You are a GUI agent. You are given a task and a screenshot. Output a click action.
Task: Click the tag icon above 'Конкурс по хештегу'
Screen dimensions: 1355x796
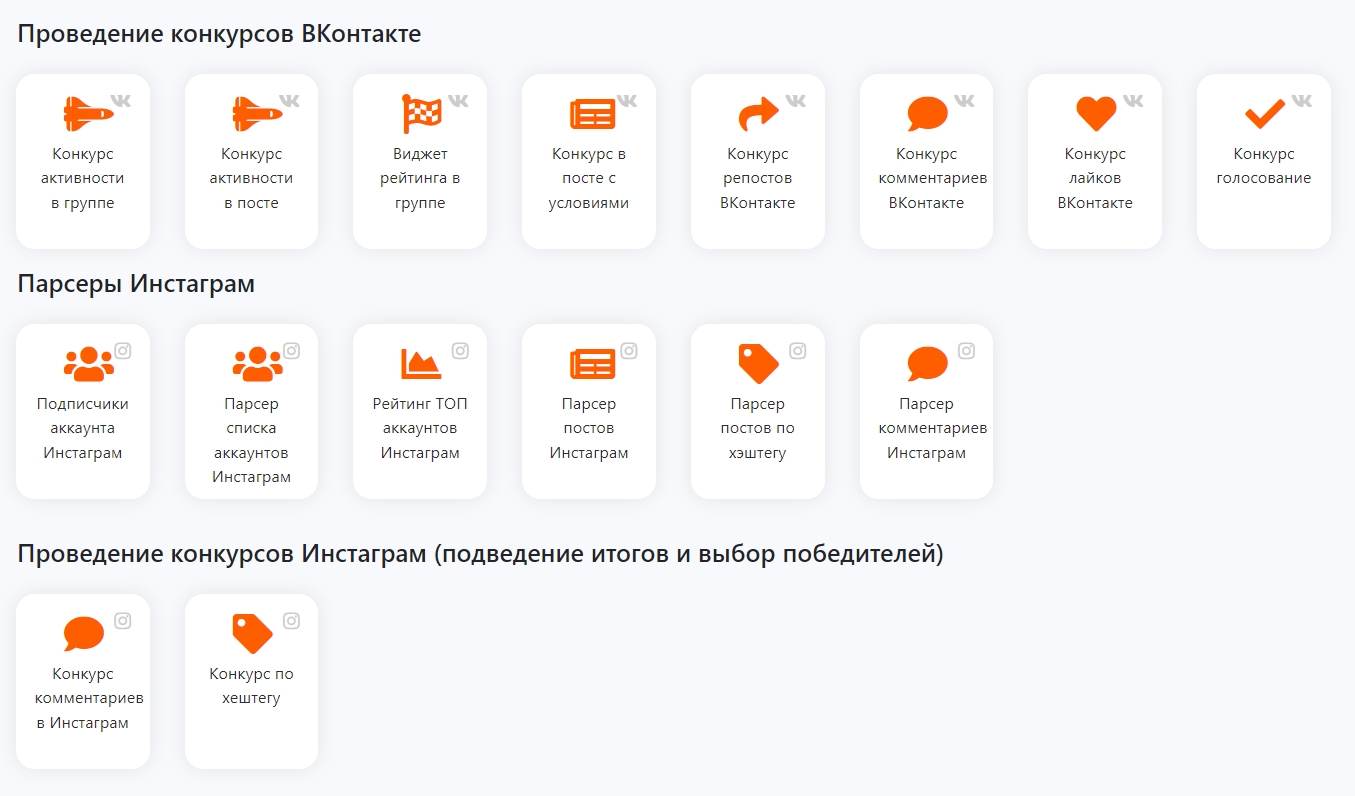[x=252, y=634]
